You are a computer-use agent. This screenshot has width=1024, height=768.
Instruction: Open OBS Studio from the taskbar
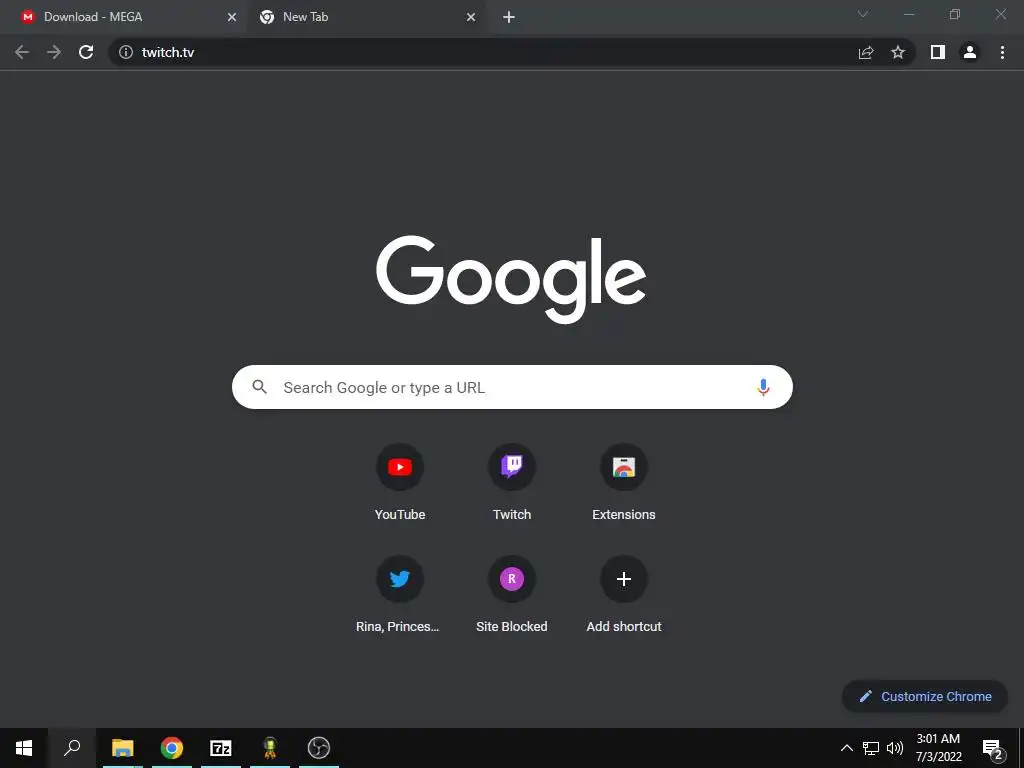point(319,748)
